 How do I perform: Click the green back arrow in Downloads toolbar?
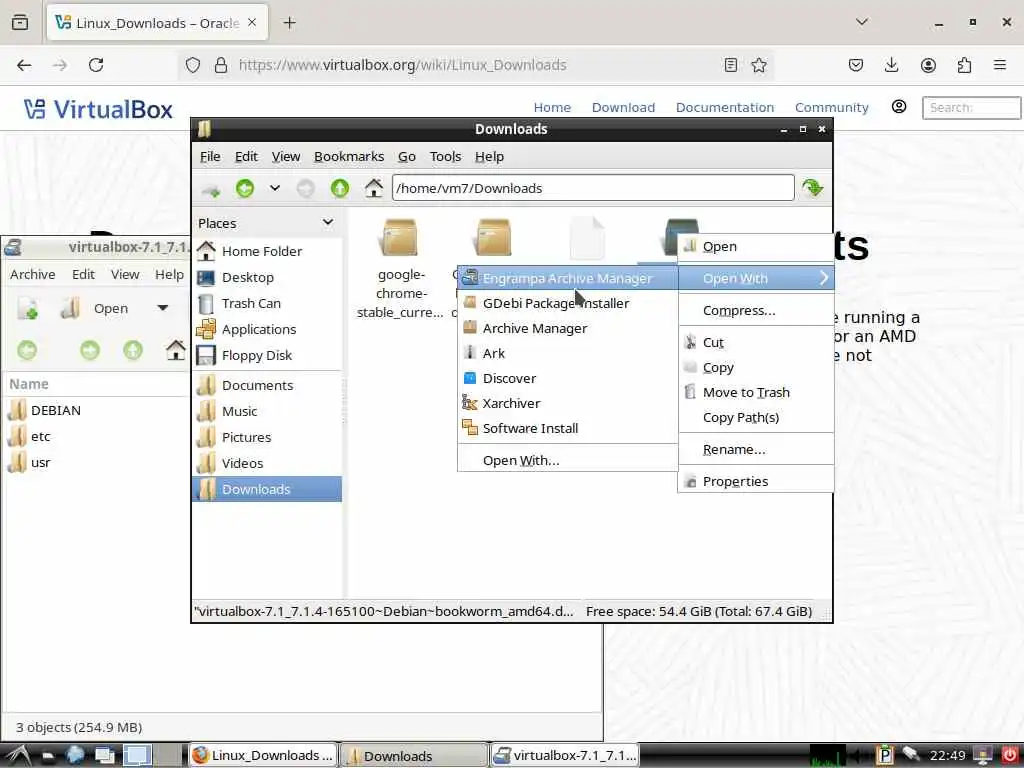[x=245, y=189]
